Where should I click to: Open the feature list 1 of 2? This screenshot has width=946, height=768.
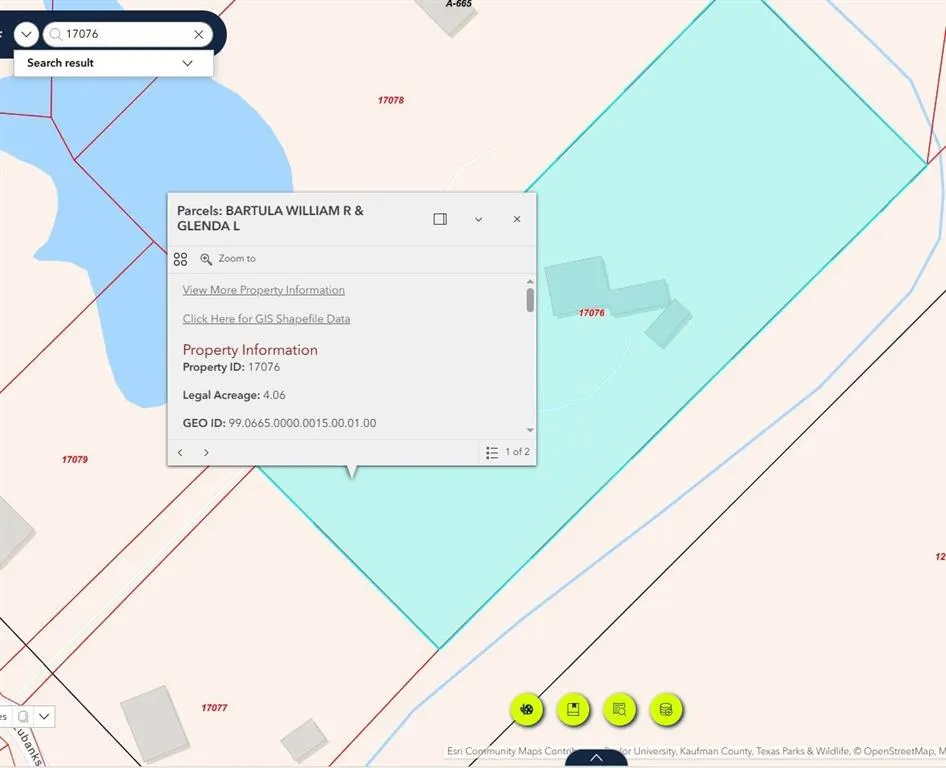point(508,452)
